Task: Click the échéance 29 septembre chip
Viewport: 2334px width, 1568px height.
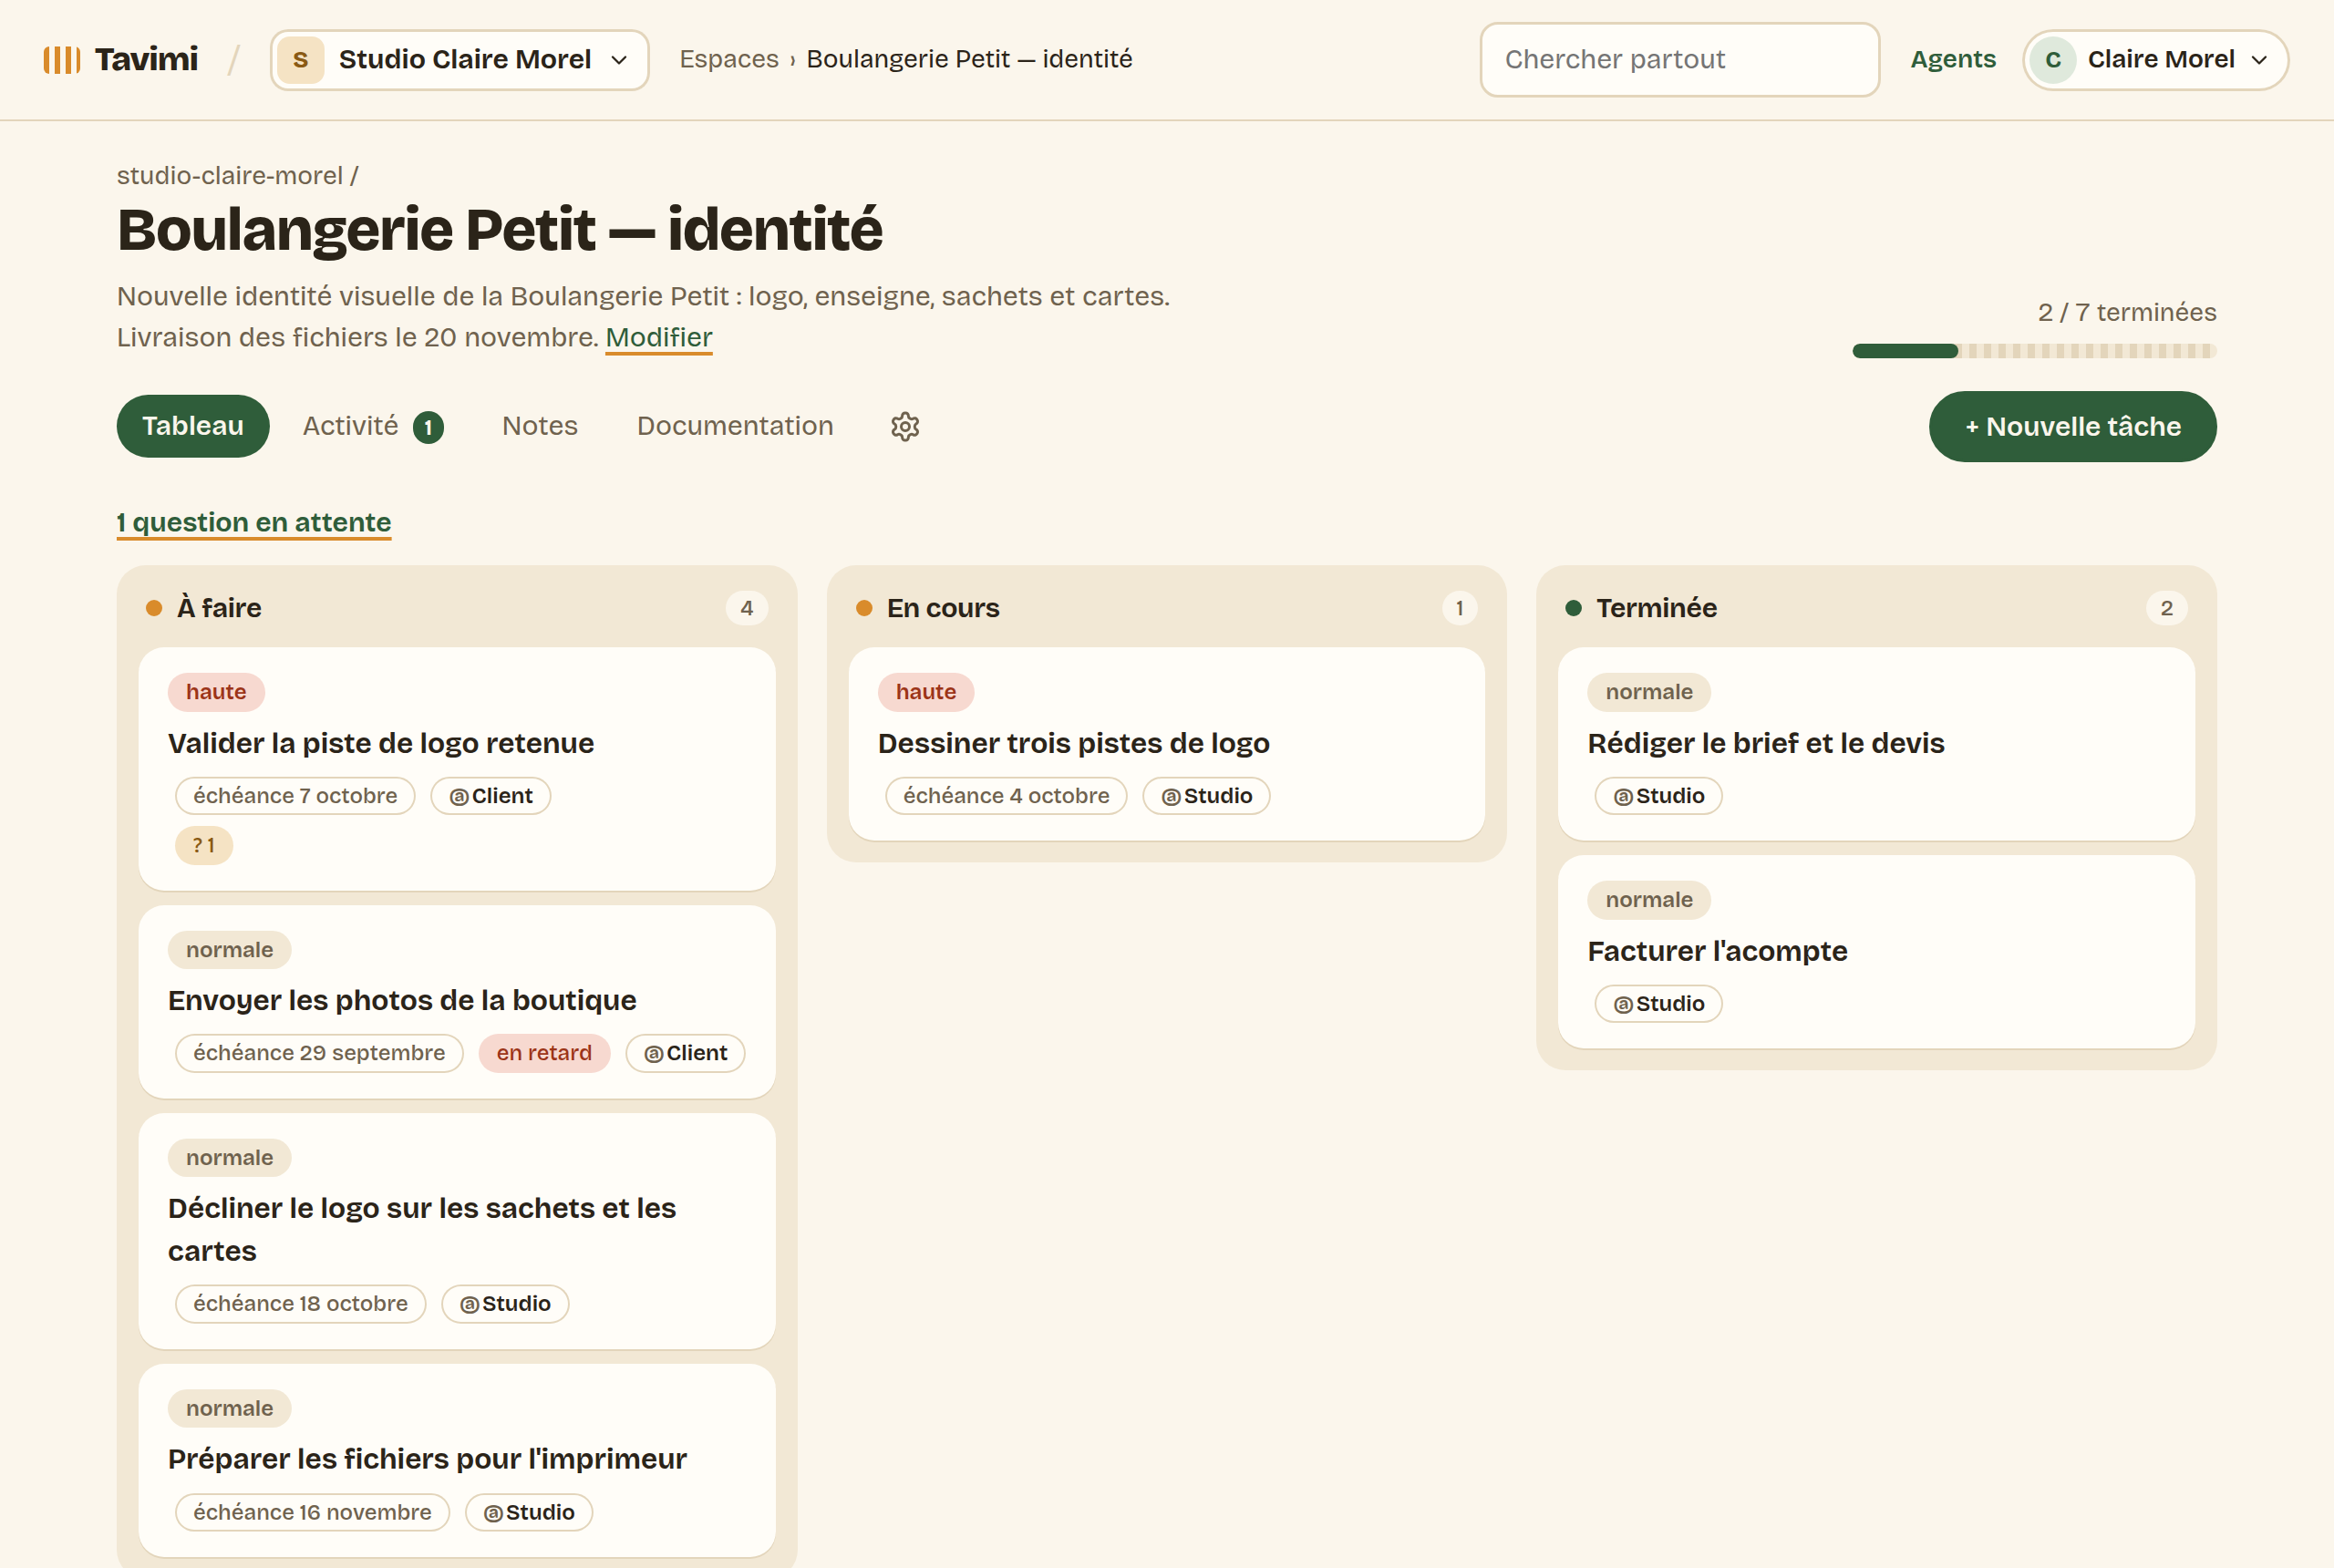Action: coord(319,1054)
